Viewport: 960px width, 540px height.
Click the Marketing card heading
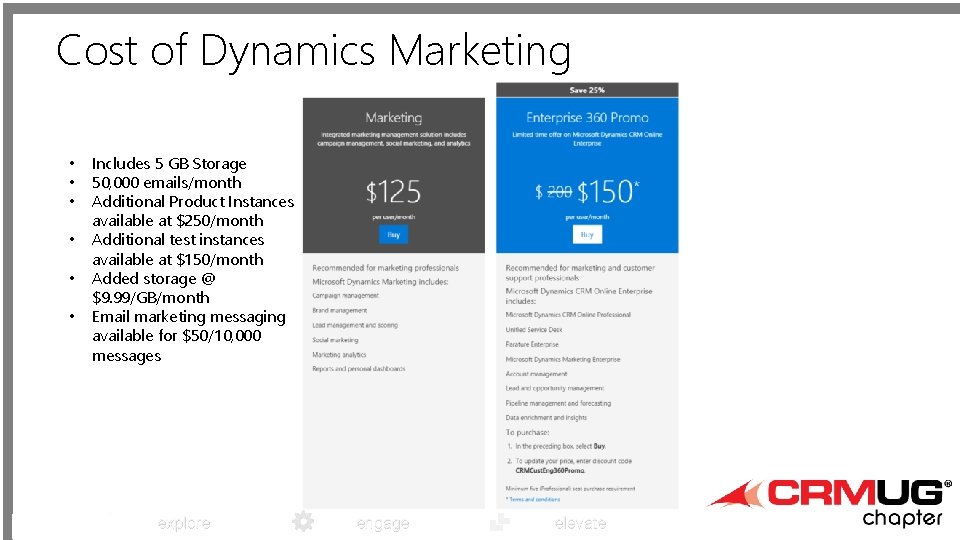(x=394, y=117)
